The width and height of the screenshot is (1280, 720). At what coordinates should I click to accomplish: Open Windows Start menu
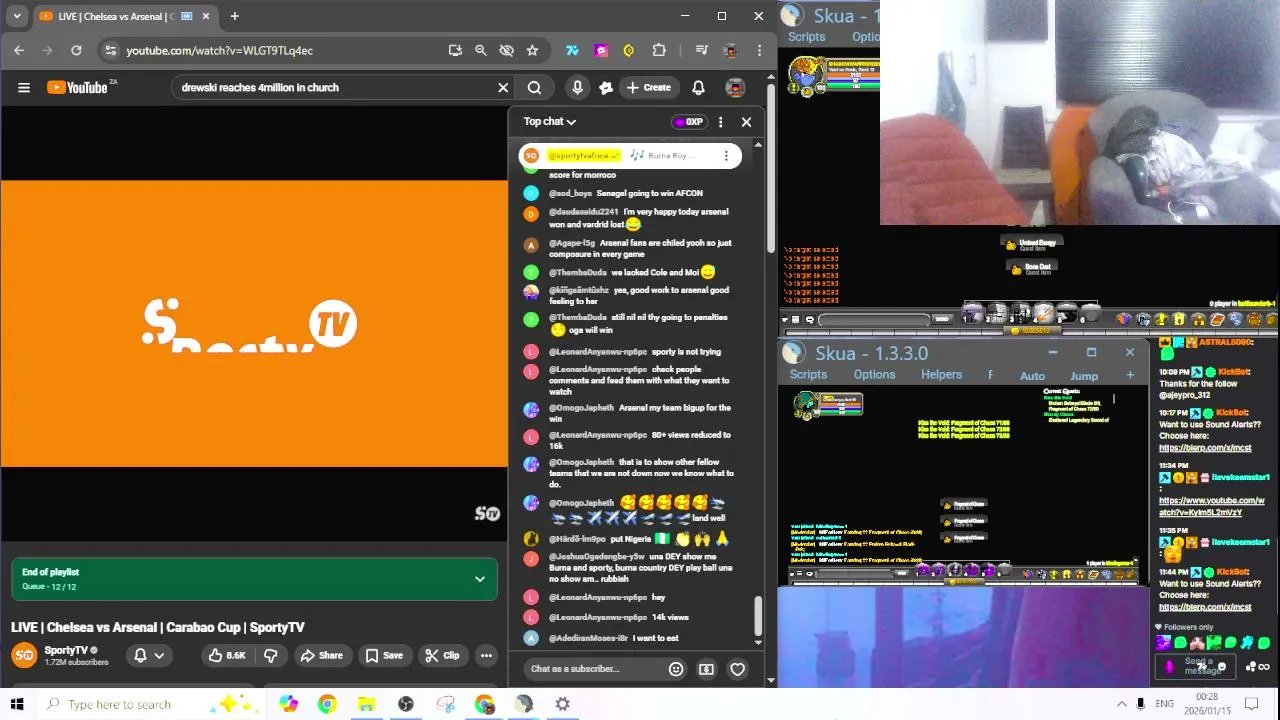[17, 704]
